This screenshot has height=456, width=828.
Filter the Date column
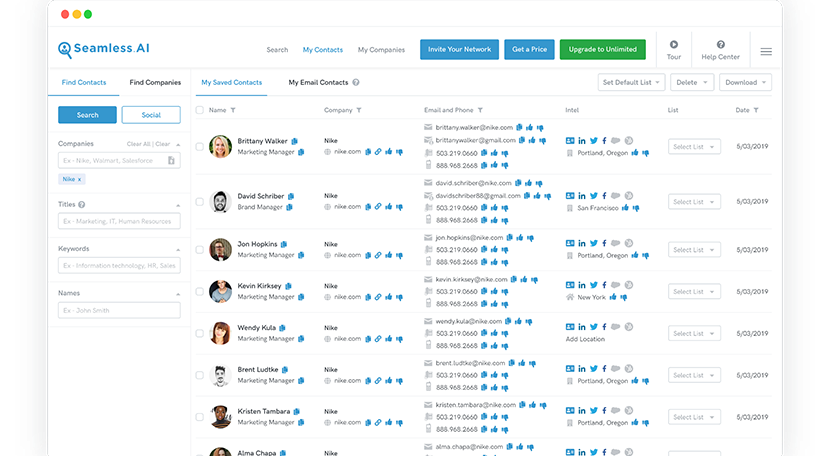(x=756, y=110)
